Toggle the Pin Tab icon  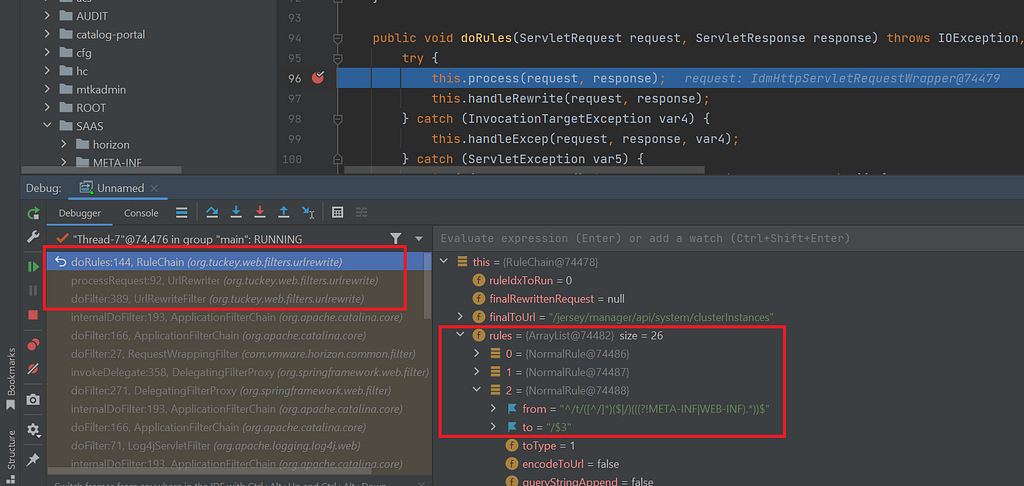click(33, 461)
